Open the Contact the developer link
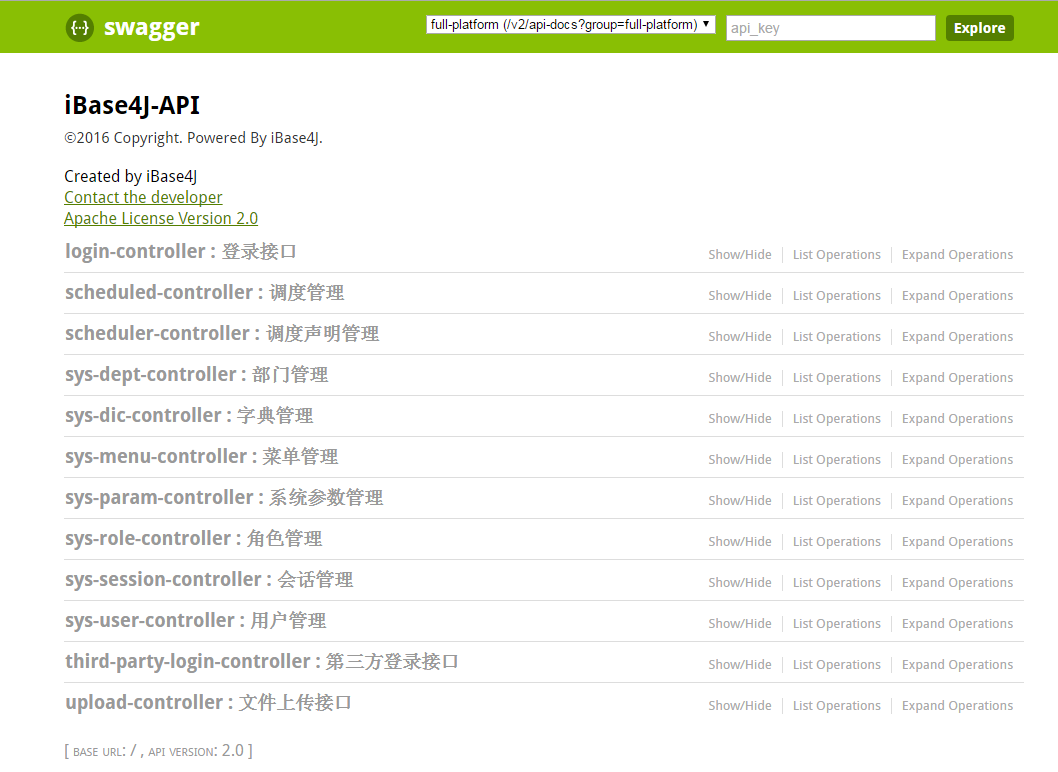The image size is (1058, 772). 143,197
